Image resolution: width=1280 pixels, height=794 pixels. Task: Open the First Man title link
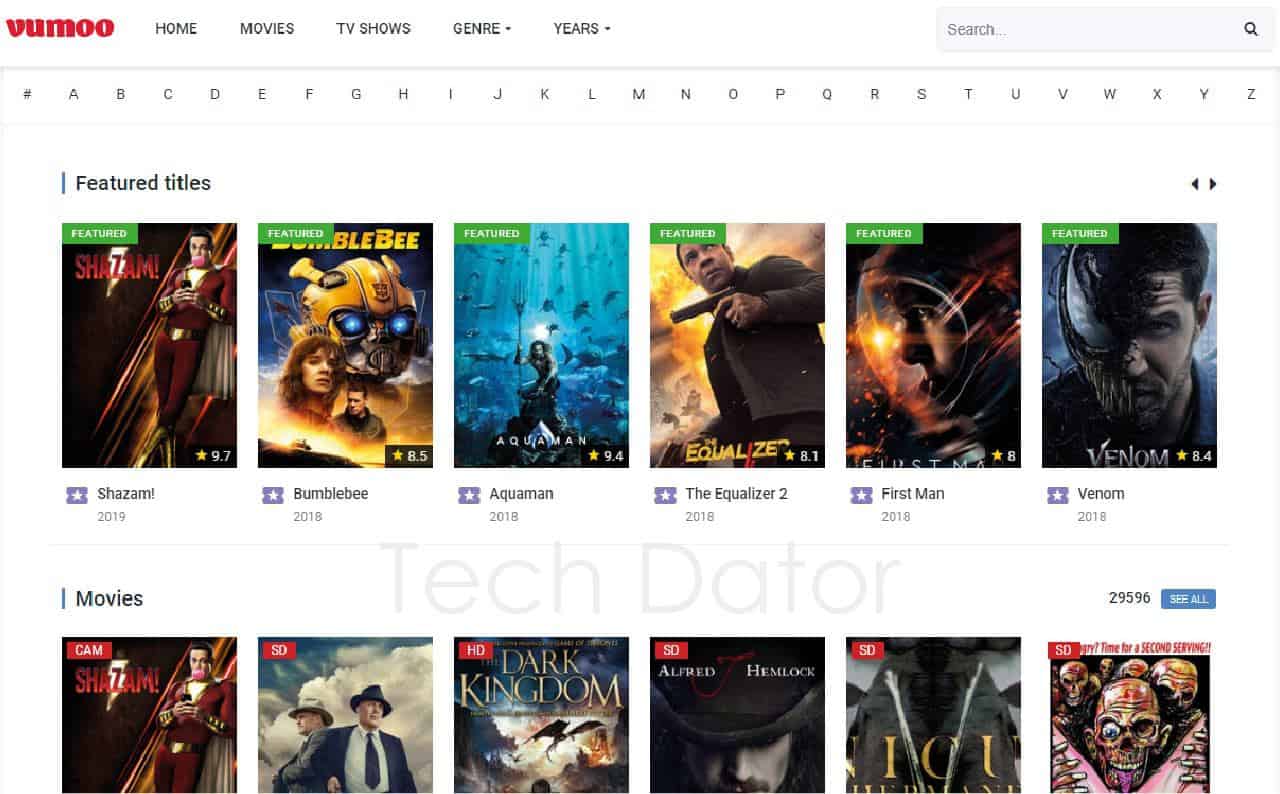(913, 494)
